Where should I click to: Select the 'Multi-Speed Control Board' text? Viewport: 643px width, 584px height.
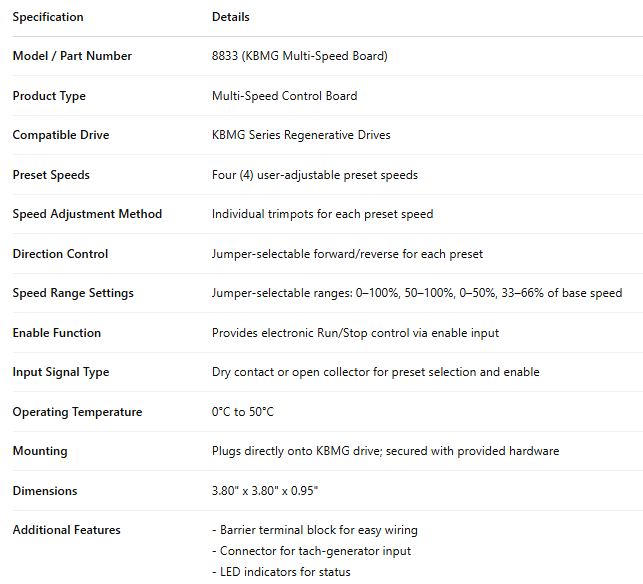pos(284,96)
